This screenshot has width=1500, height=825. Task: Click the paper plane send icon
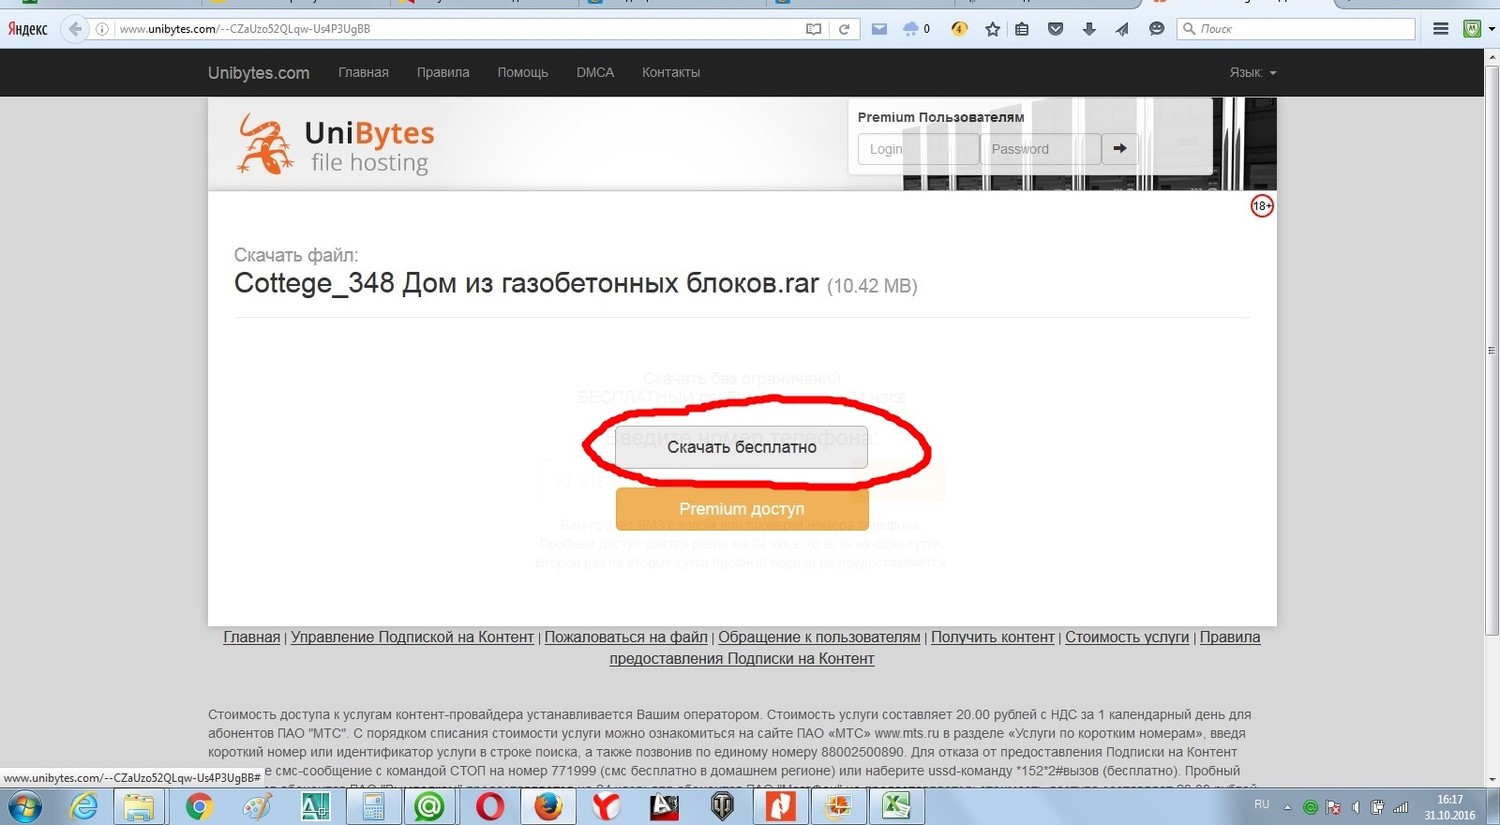[x=1122, y=29]
